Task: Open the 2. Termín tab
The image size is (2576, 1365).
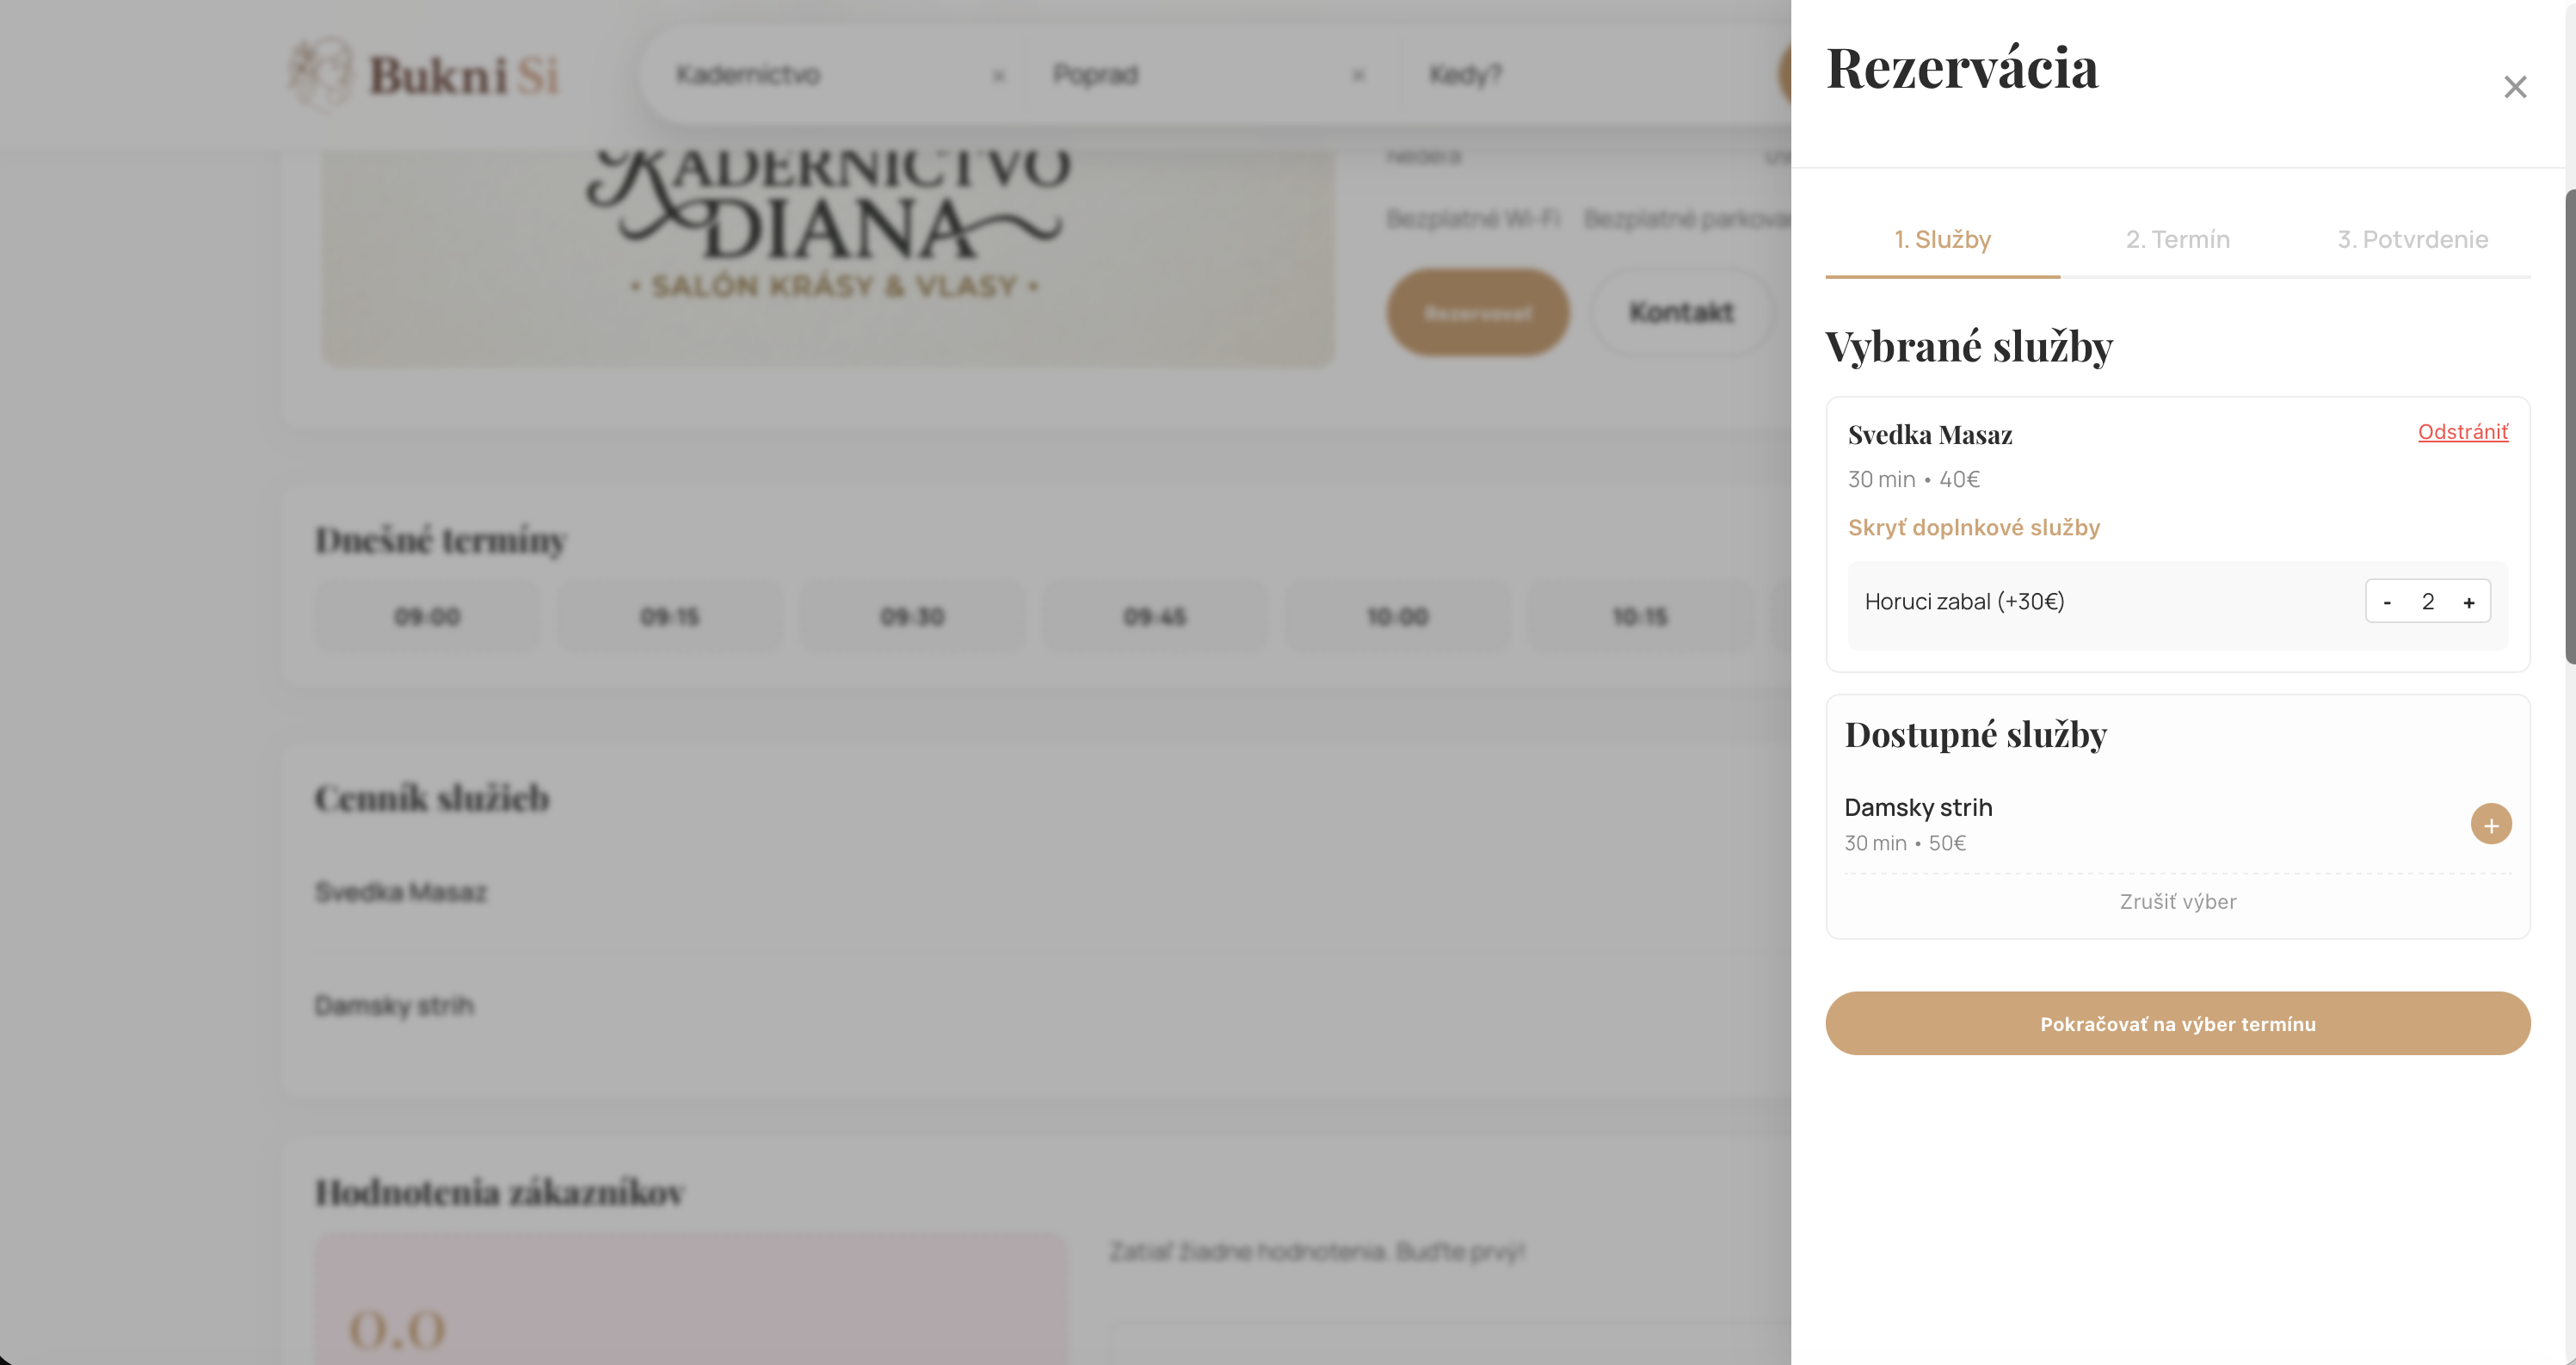Action: coord(2177,240)
